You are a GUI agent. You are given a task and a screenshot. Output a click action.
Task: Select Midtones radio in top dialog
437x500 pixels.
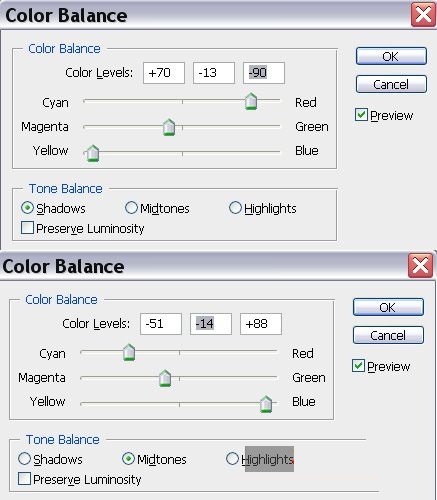point(131,208)
